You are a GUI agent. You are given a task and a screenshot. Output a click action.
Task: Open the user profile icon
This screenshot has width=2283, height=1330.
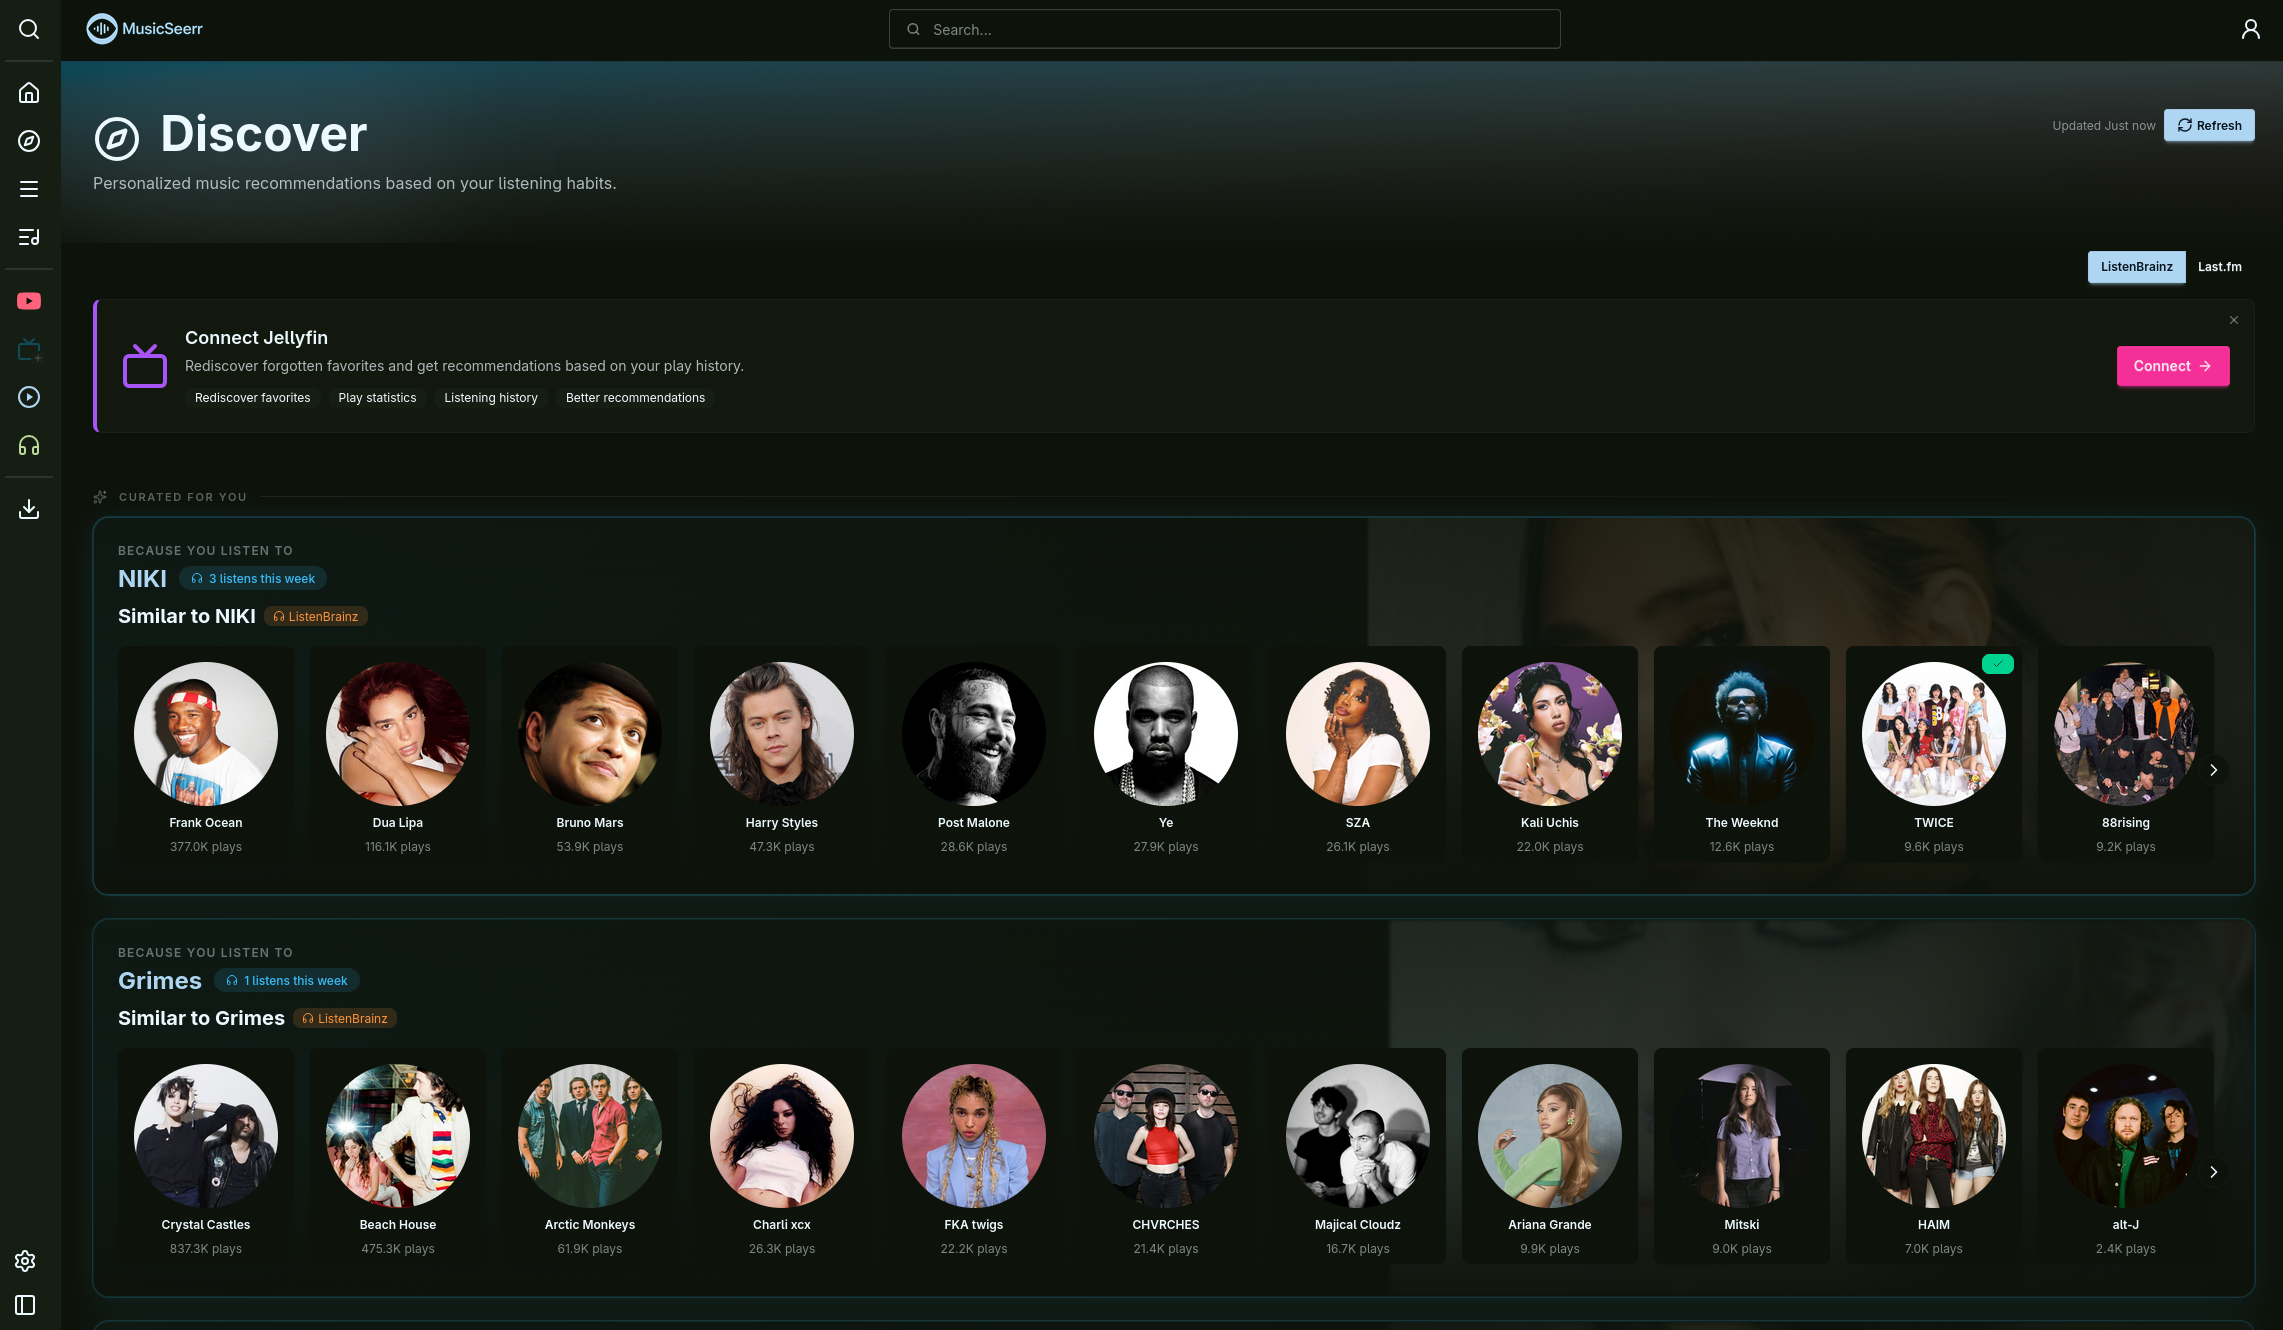(2250, 29)
